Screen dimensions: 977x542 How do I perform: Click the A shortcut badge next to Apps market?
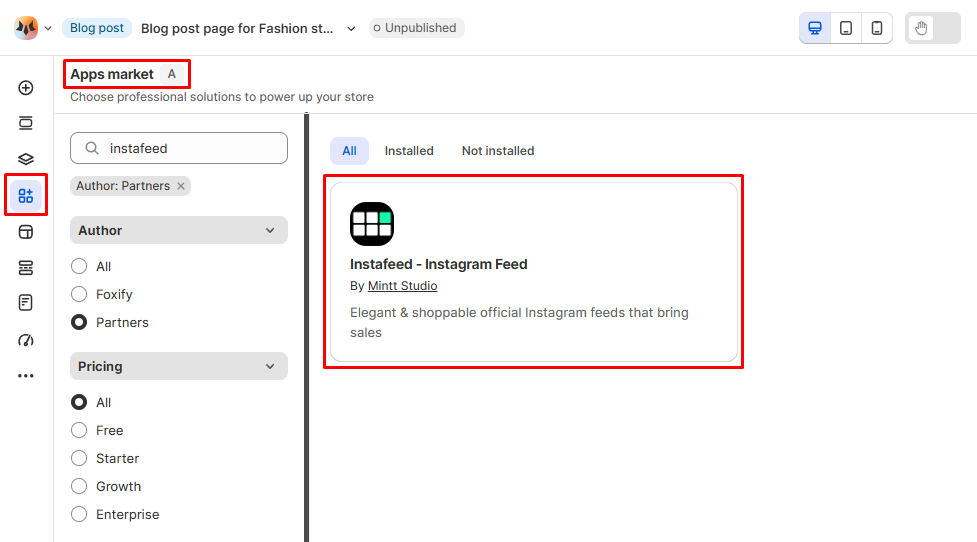pyautogui.click(x=171, y=74)
